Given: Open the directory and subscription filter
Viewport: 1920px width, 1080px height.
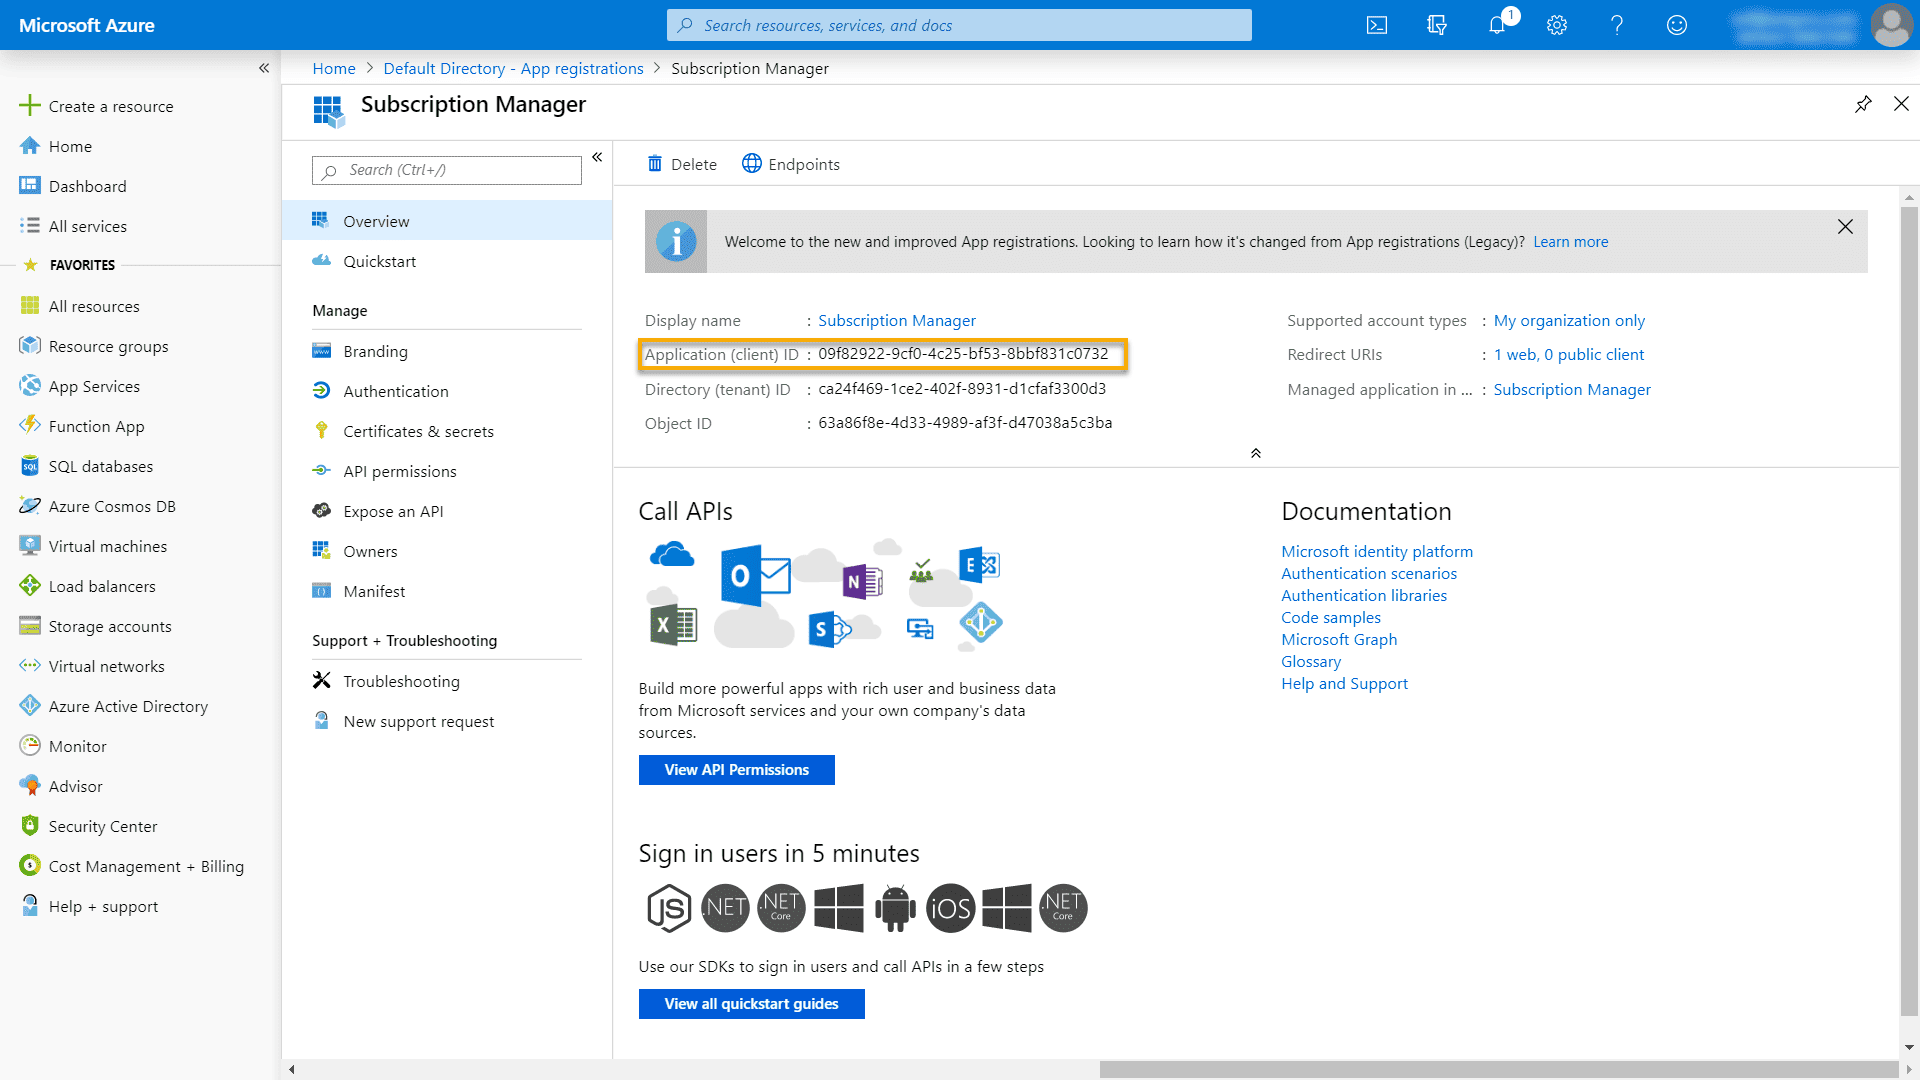Looking at the screenshot, I should click(1437, 25).
